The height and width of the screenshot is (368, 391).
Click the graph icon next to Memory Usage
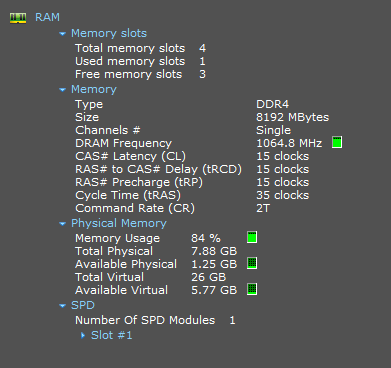tap(252, 237)
